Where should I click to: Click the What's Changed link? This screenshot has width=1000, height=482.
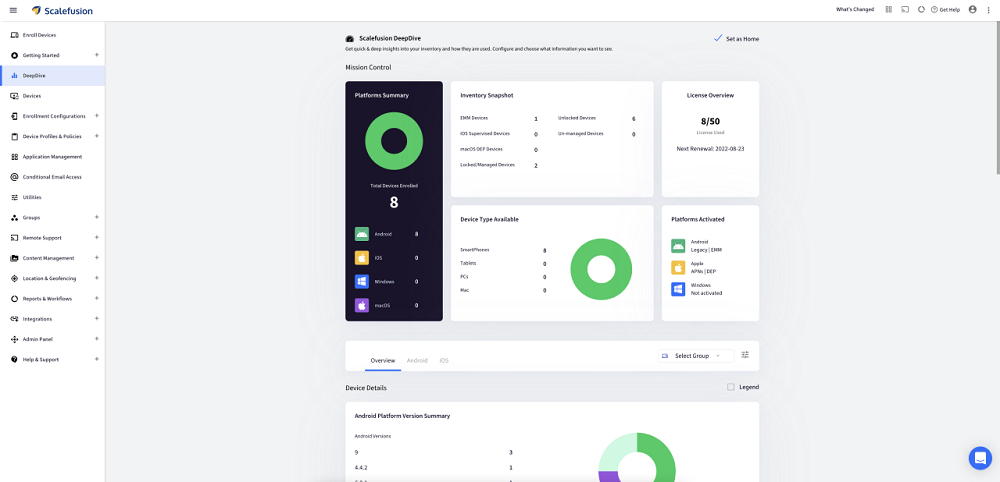[855, 10]
